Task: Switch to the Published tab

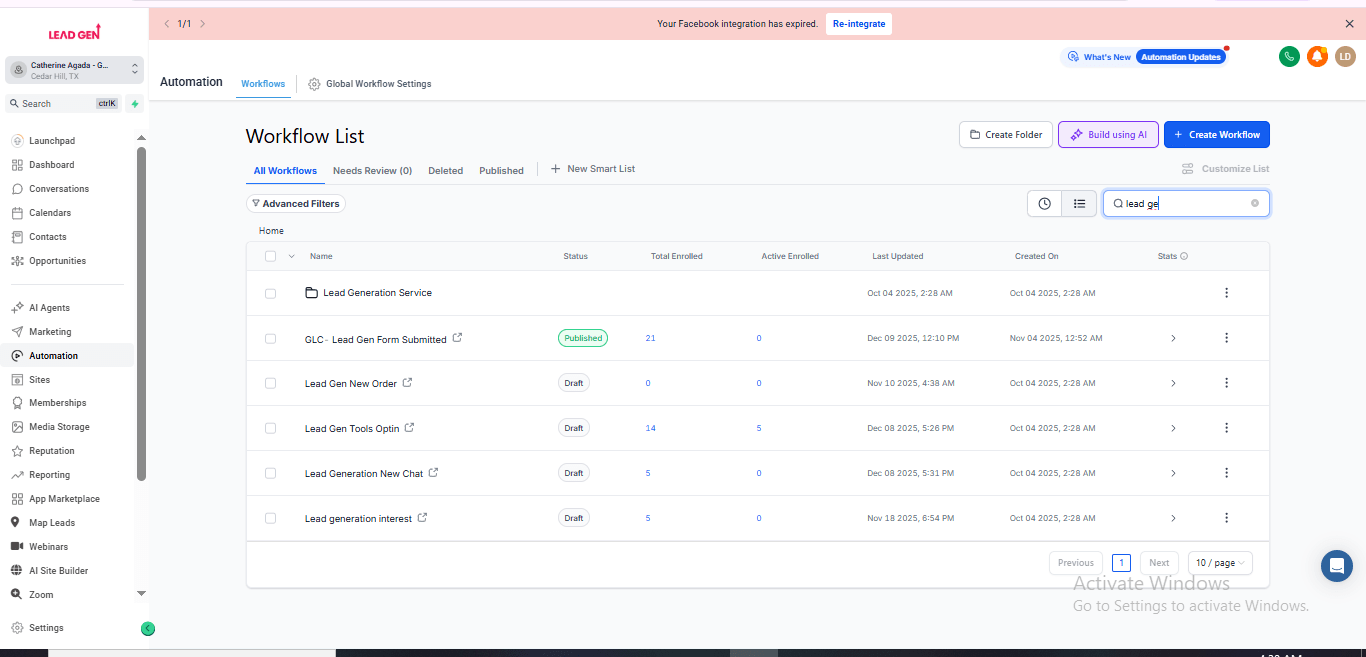Action: pyautogui.click(x=501, y=171)
